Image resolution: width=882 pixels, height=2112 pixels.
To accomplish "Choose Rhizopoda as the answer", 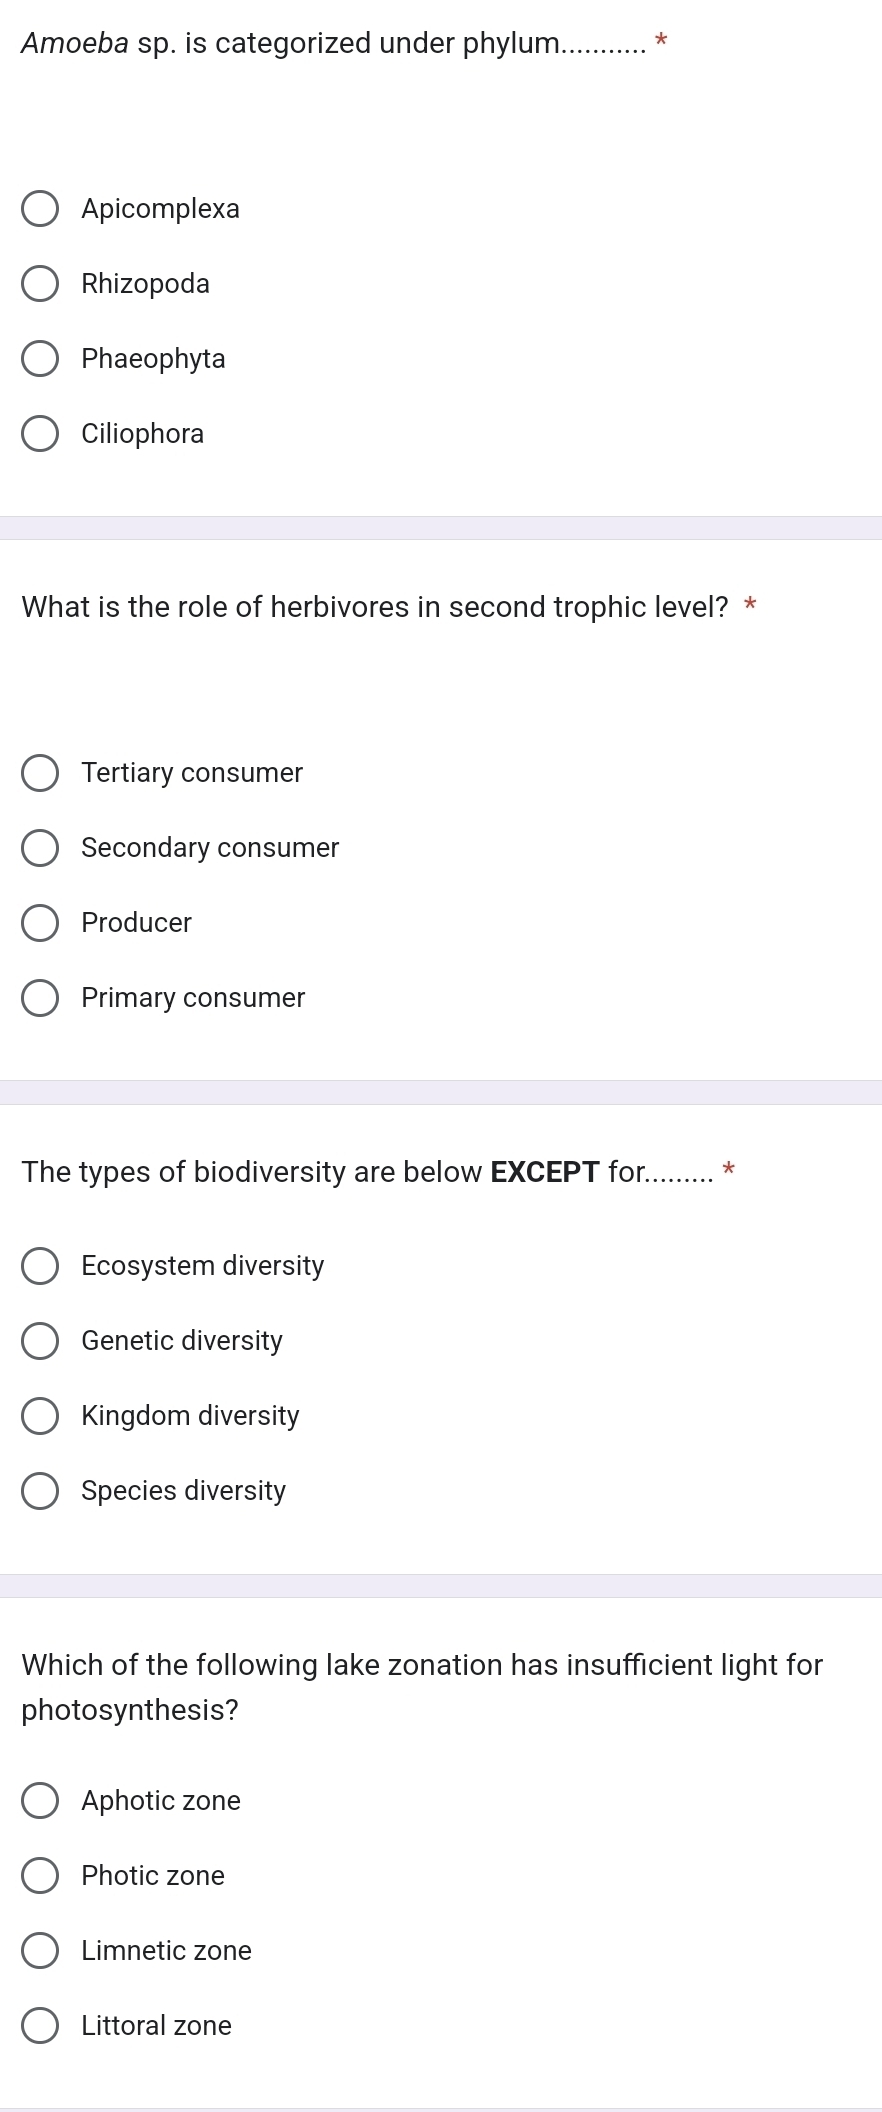I will [x=40, y=284].
